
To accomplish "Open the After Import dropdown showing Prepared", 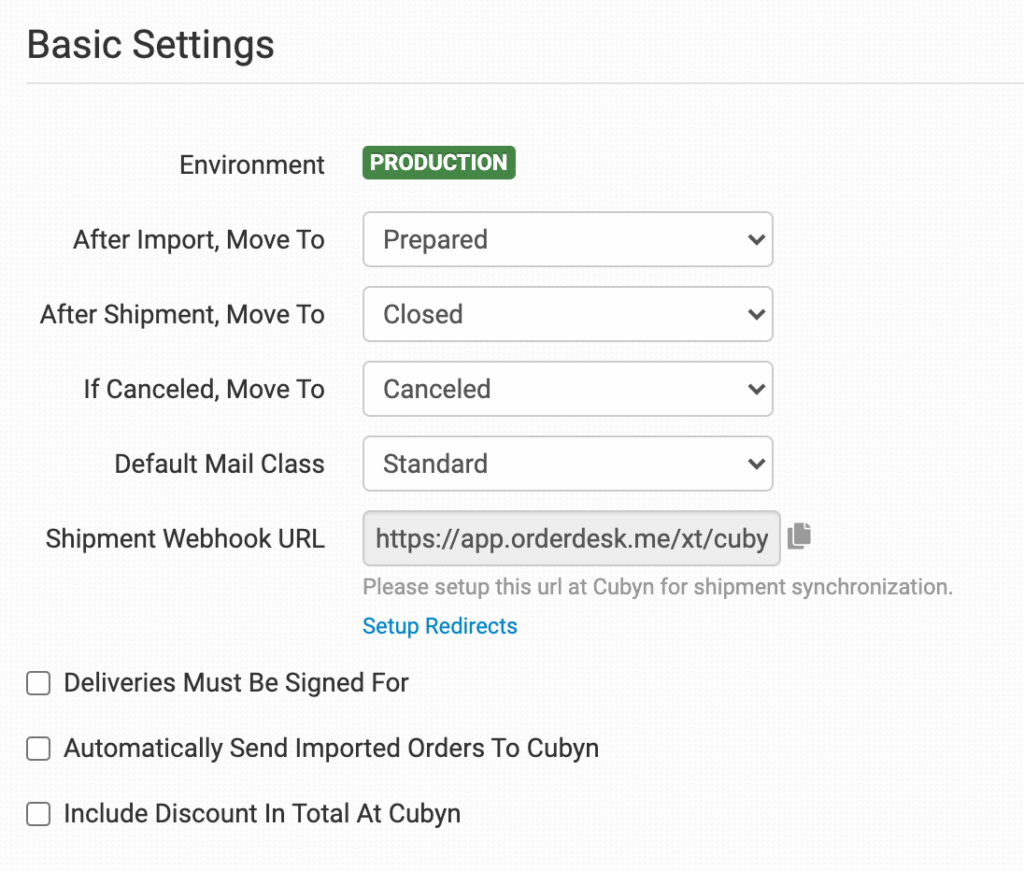I will point(567,240).
